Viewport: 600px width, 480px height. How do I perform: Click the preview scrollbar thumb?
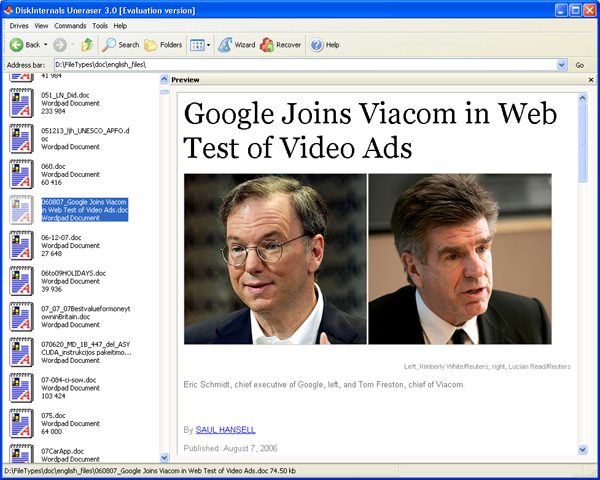[x=582, y=143]
